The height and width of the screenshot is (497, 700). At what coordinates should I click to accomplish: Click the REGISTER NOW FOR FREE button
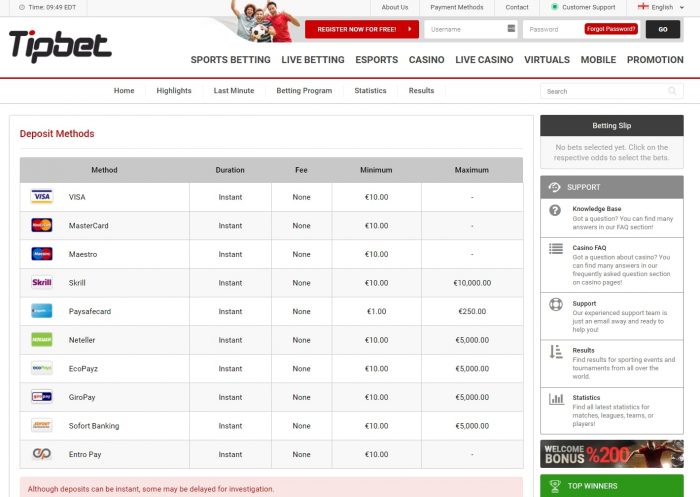362,29
